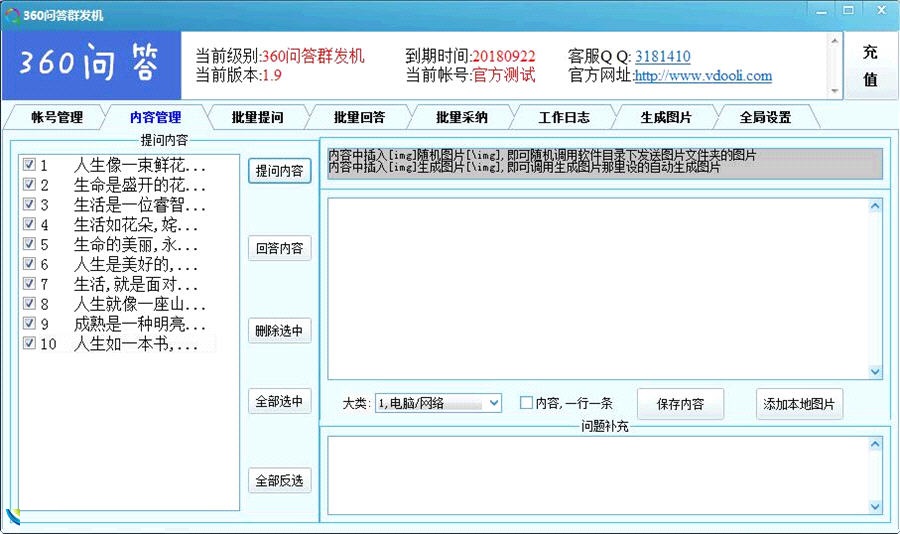This screenshot has height=534, width=900.
Task: View the 工作日志 tab
Action: point(564,118)
